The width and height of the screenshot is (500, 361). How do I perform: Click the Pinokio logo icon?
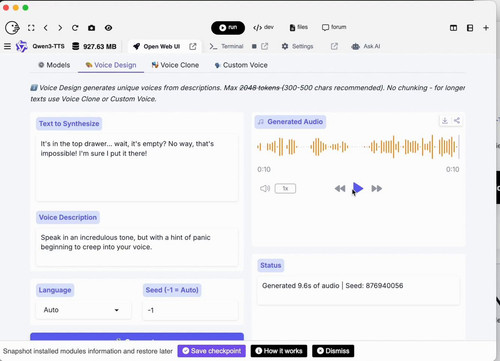coord(12,28)
